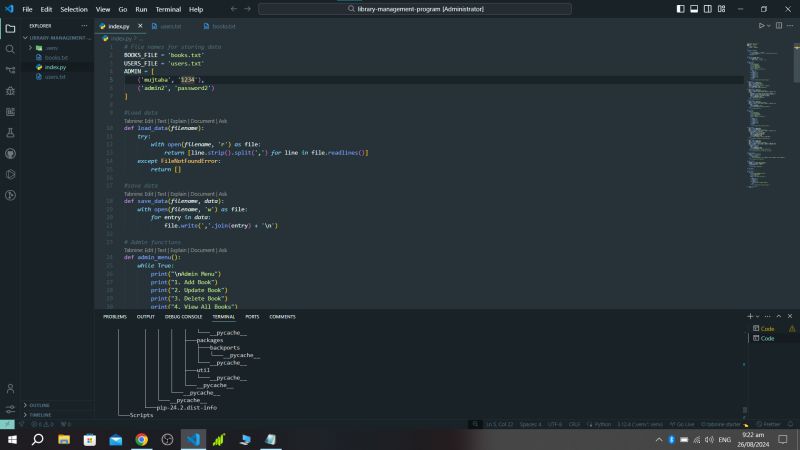Viewport: 800px width, 450px height.
Task: Click Prettier in the status bar
Action: 768,424
